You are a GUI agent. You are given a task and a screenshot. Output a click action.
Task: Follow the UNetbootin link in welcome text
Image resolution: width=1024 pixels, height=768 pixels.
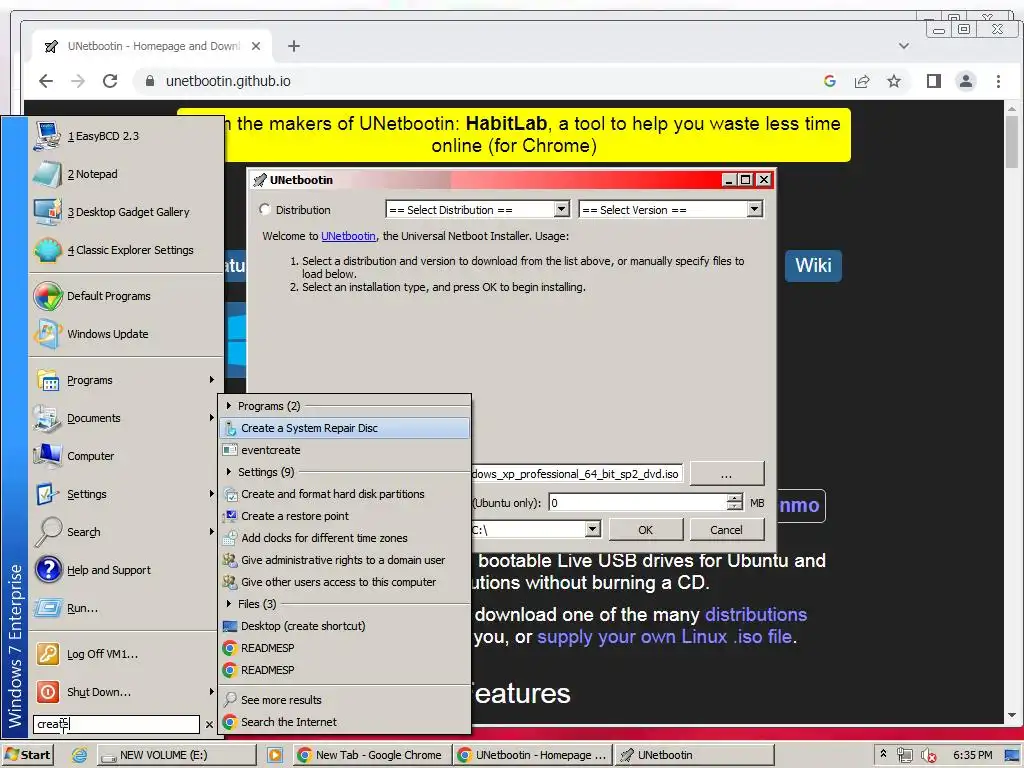(348, 236)
